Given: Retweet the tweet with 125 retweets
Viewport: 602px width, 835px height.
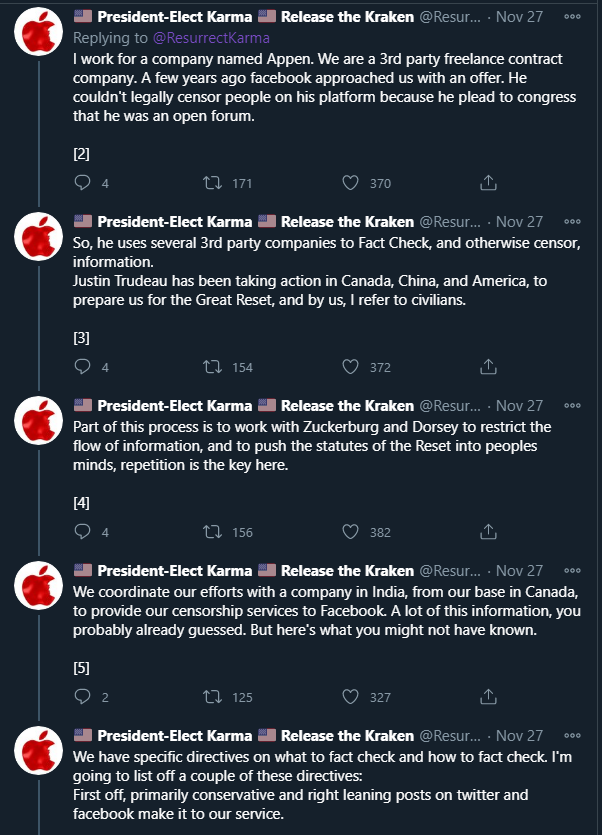Looking at the screenshot, I should 213,697.
